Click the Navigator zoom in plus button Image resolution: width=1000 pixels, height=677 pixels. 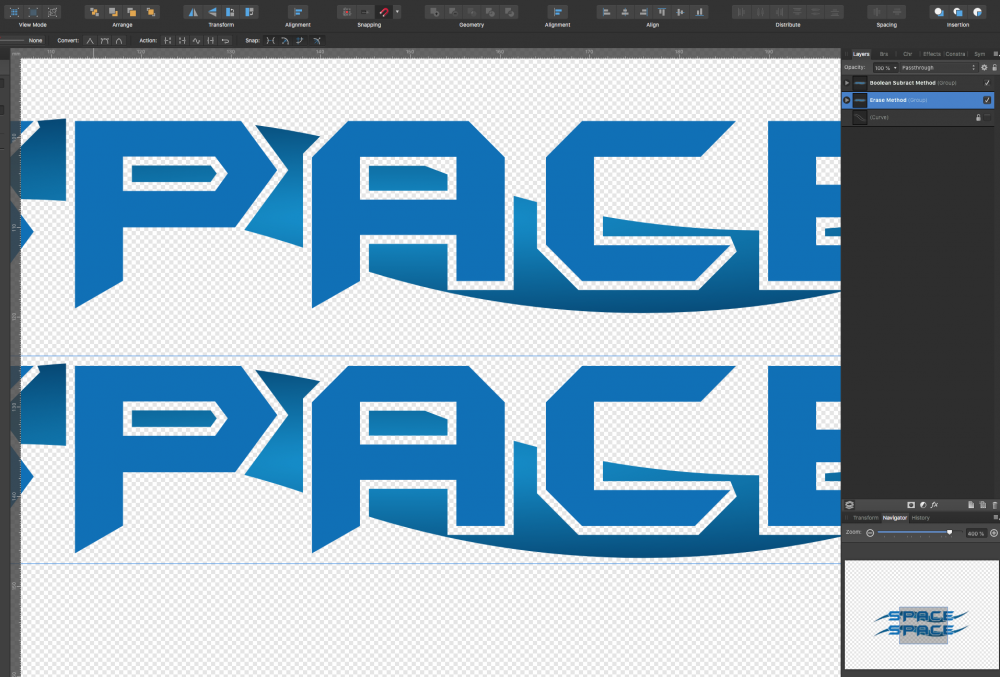(x=994, y=533)
